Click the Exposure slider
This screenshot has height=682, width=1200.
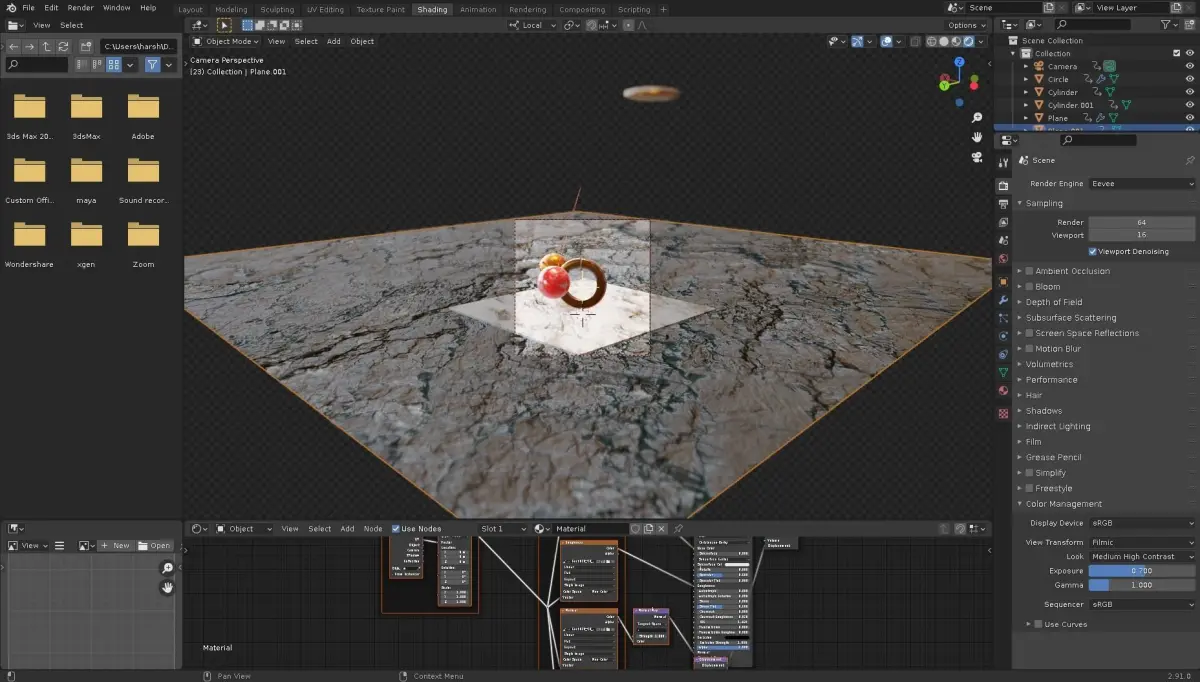pyautogui.click(x=1141, y=570)
